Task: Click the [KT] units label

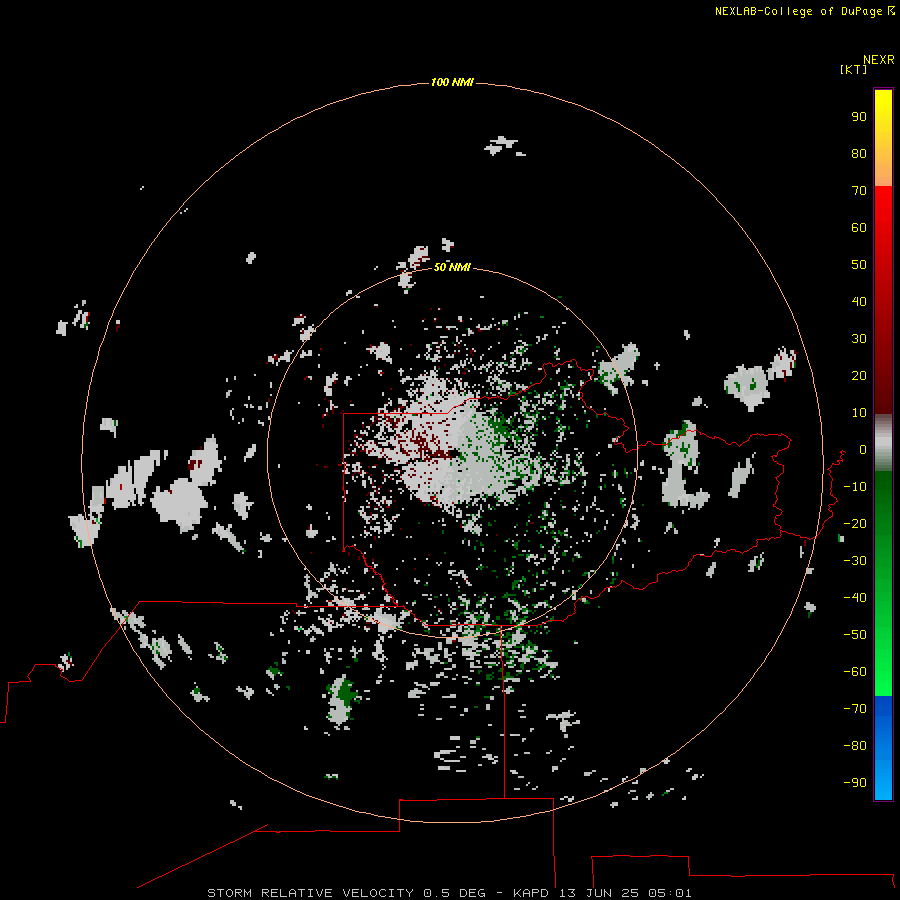Action: (853, 69)
